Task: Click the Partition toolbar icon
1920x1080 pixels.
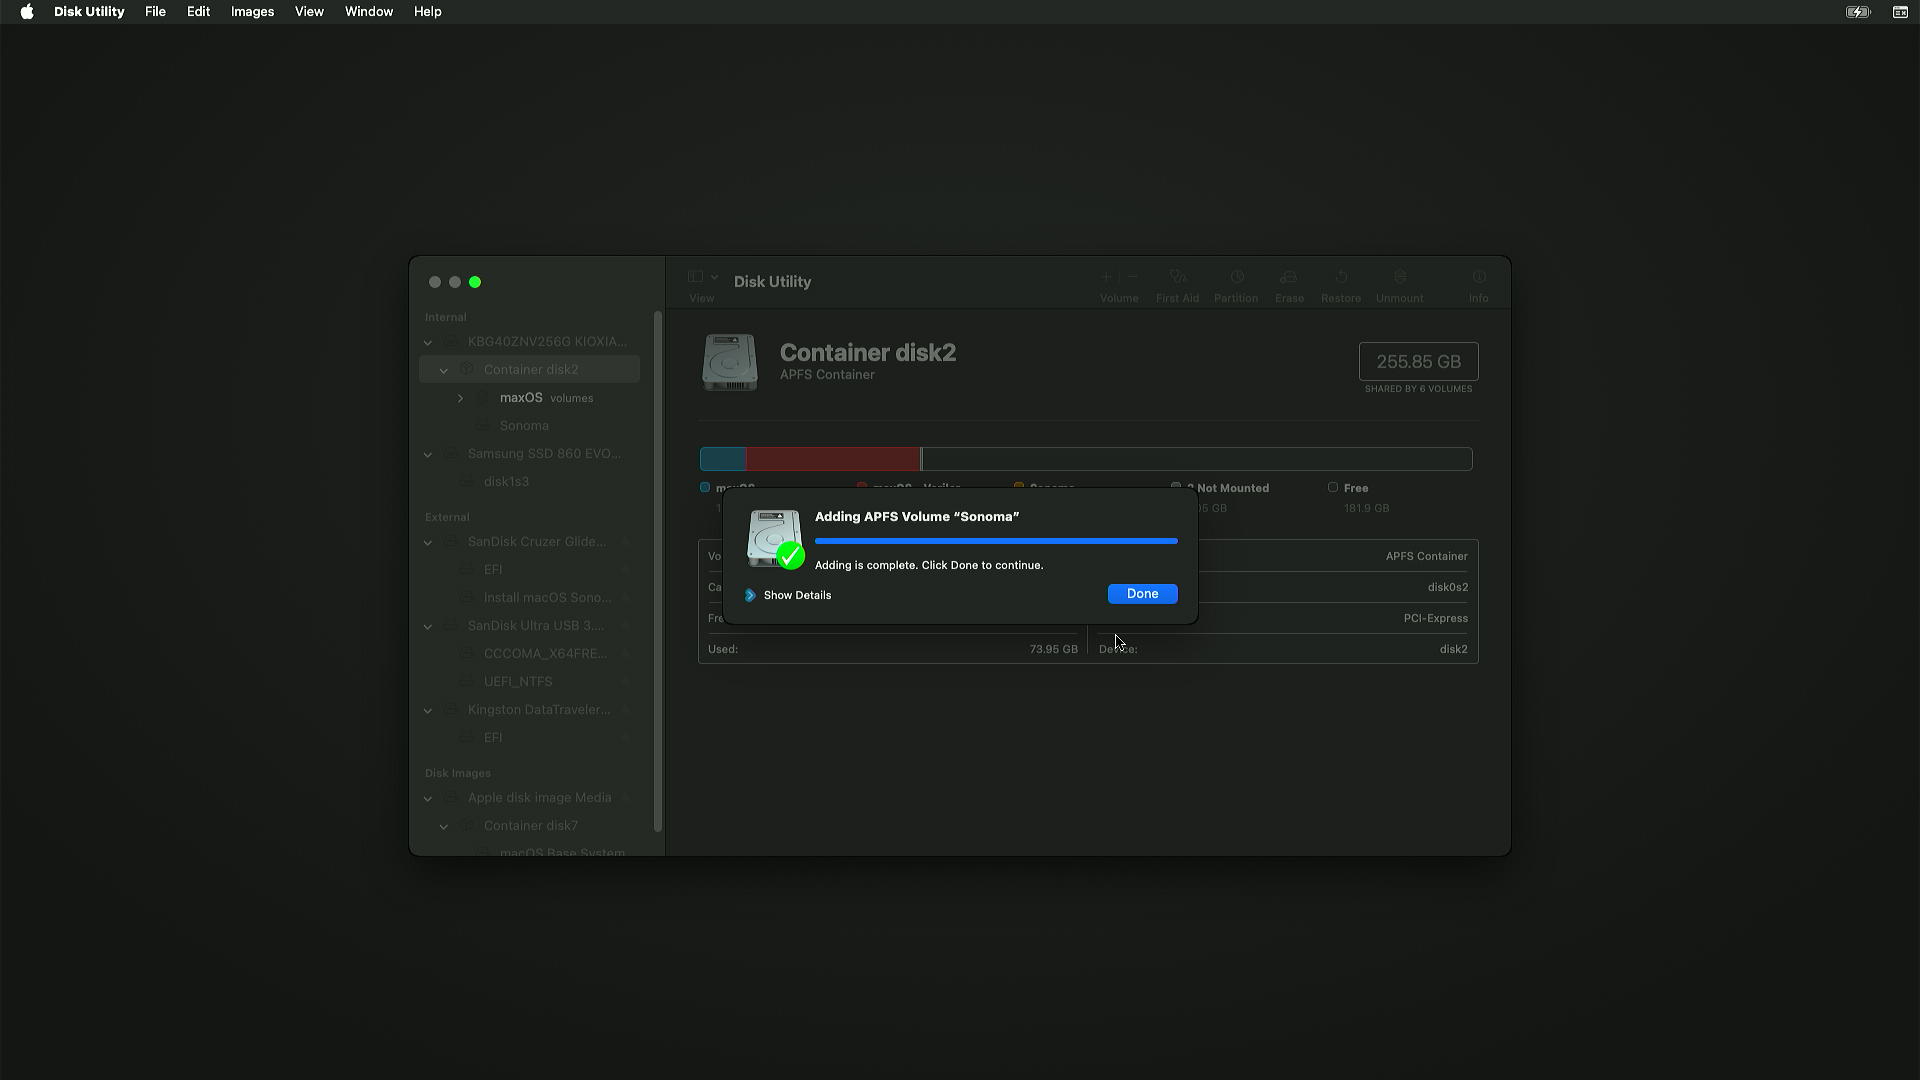Action: point(1236,277)
